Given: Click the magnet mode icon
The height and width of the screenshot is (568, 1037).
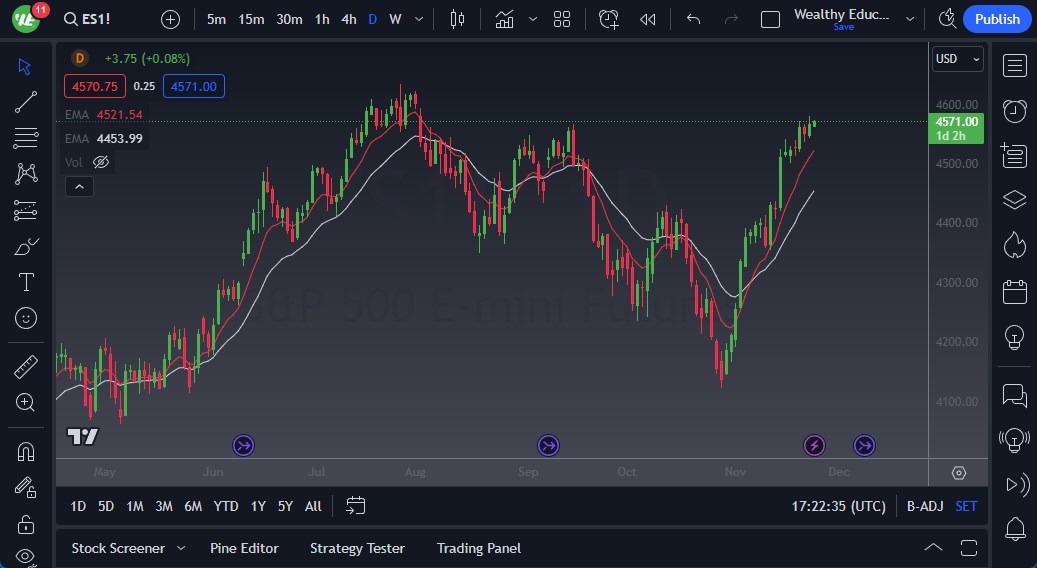Looking at the screenshot, I should (26, 451).
